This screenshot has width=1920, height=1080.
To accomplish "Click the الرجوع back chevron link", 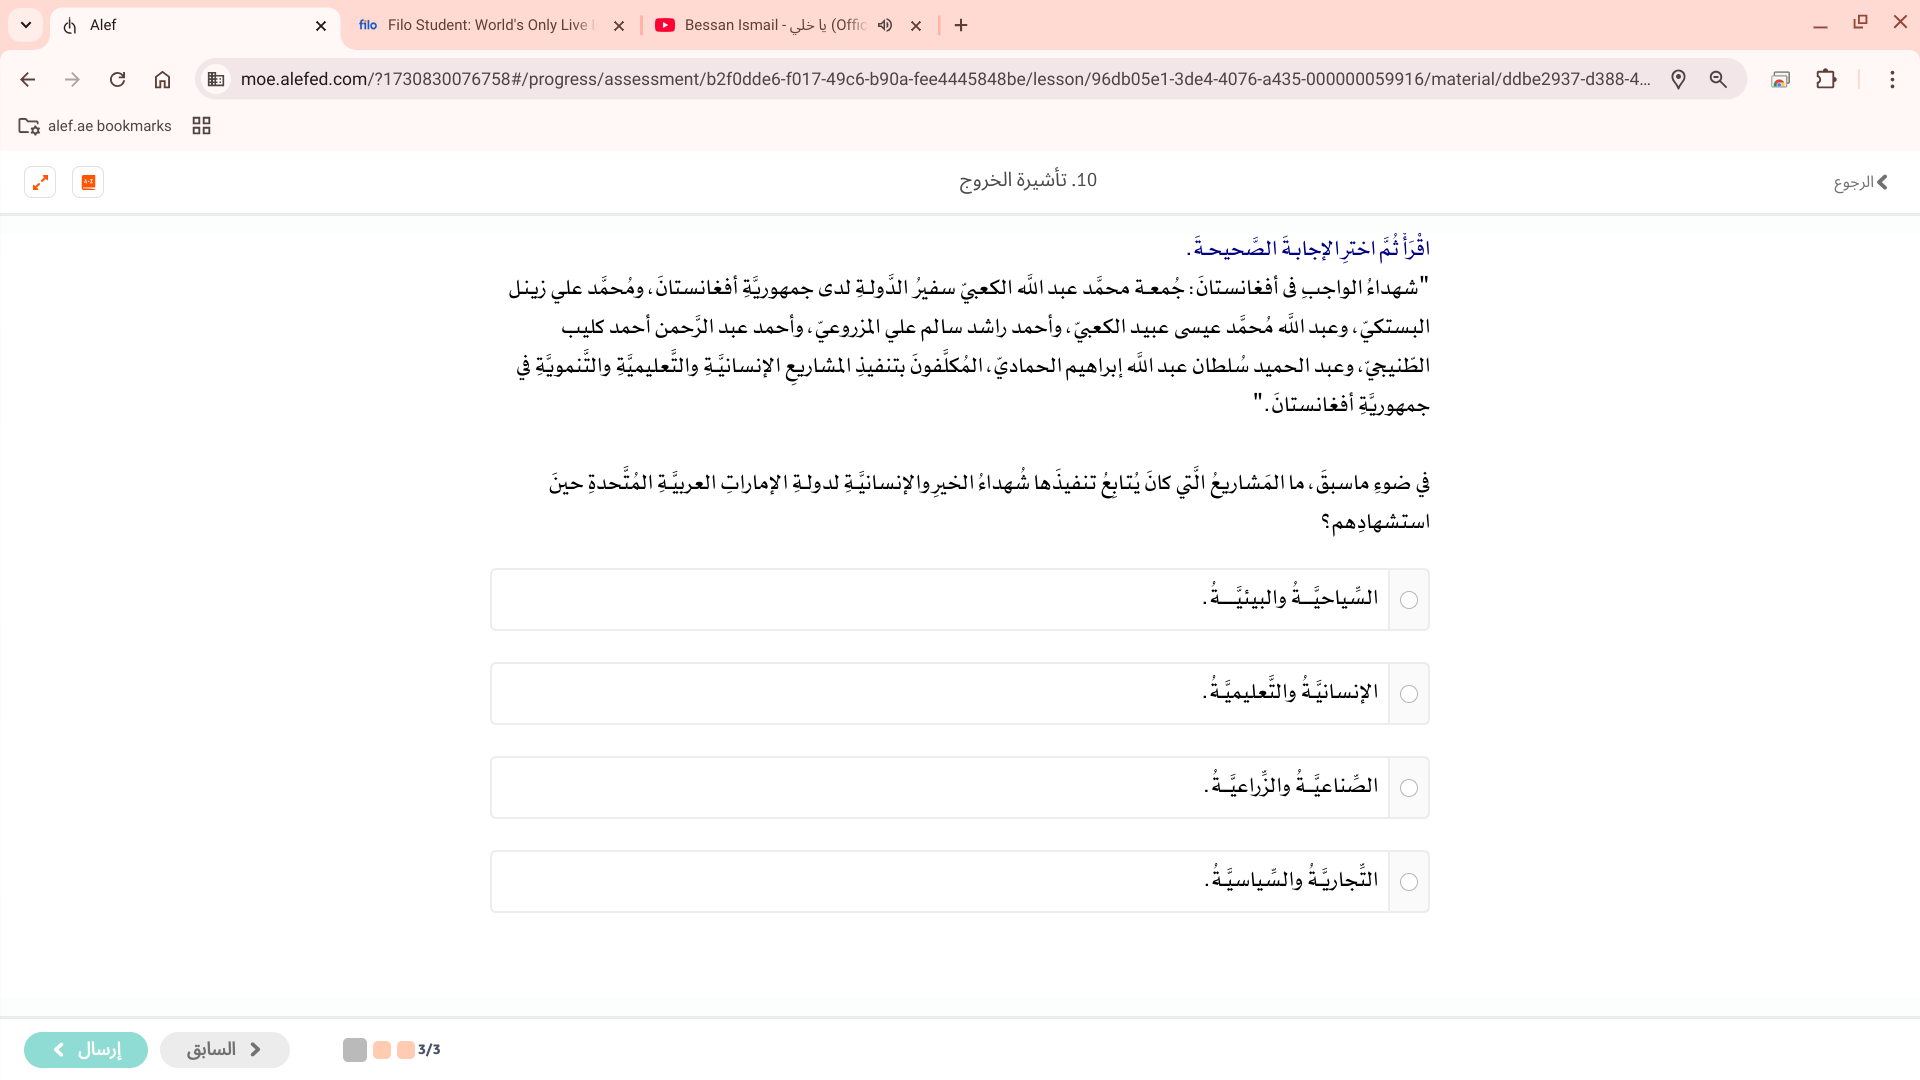I will 1860,182.
